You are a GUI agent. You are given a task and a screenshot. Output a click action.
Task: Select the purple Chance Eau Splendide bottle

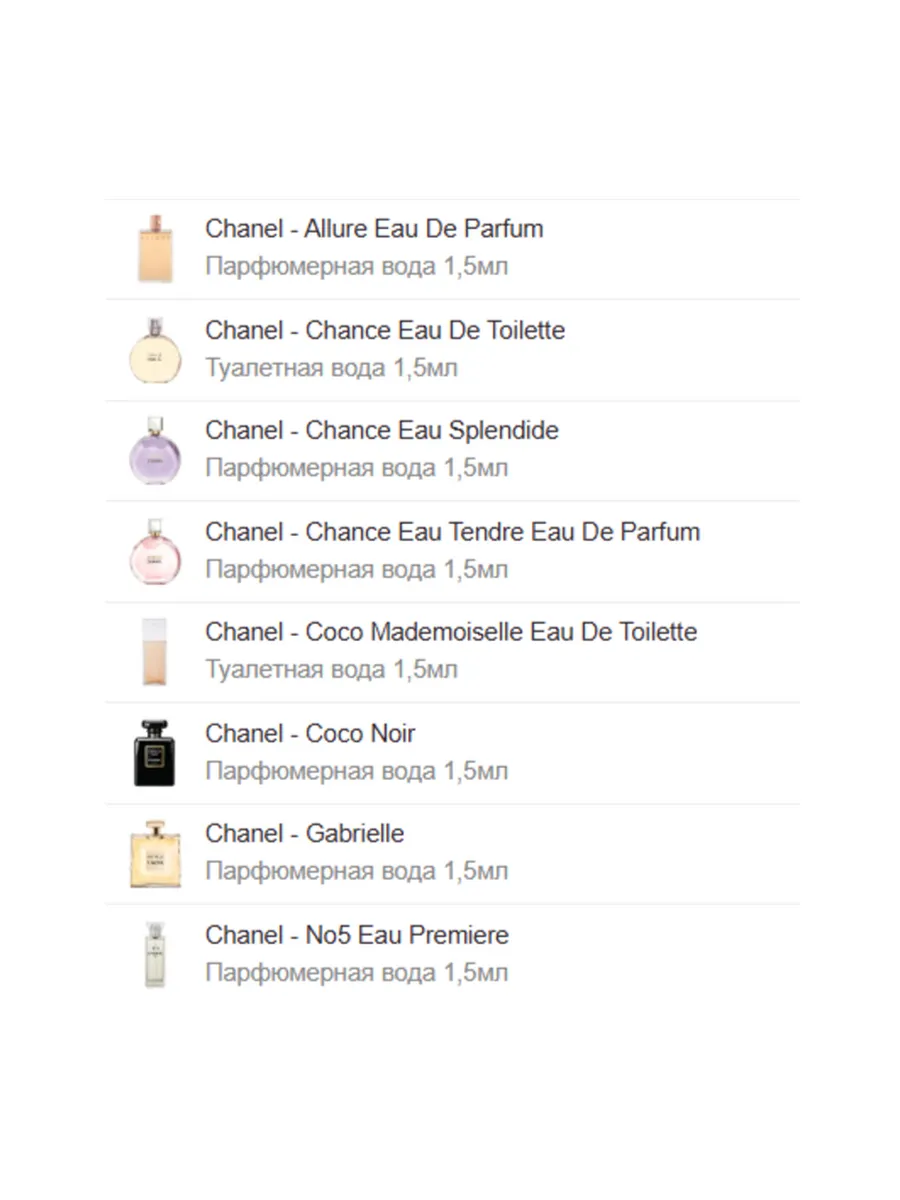click(x=155, y=451)
